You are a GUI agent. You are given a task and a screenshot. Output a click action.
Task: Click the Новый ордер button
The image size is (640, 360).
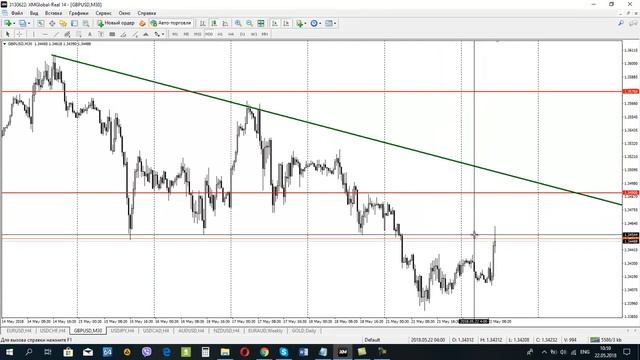click(116, 23)
